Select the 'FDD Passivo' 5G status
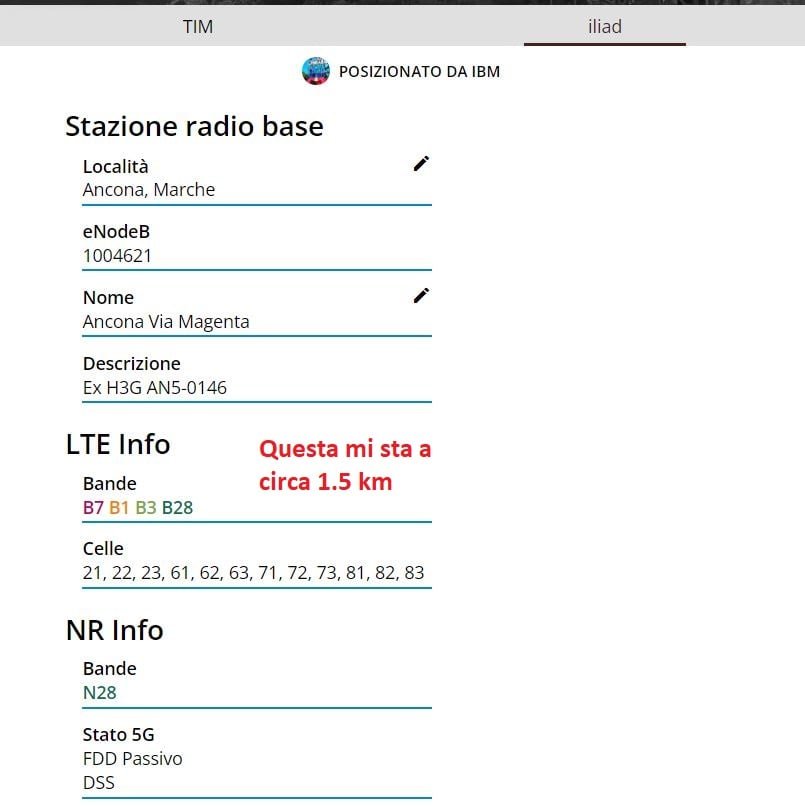 point(132,759)
